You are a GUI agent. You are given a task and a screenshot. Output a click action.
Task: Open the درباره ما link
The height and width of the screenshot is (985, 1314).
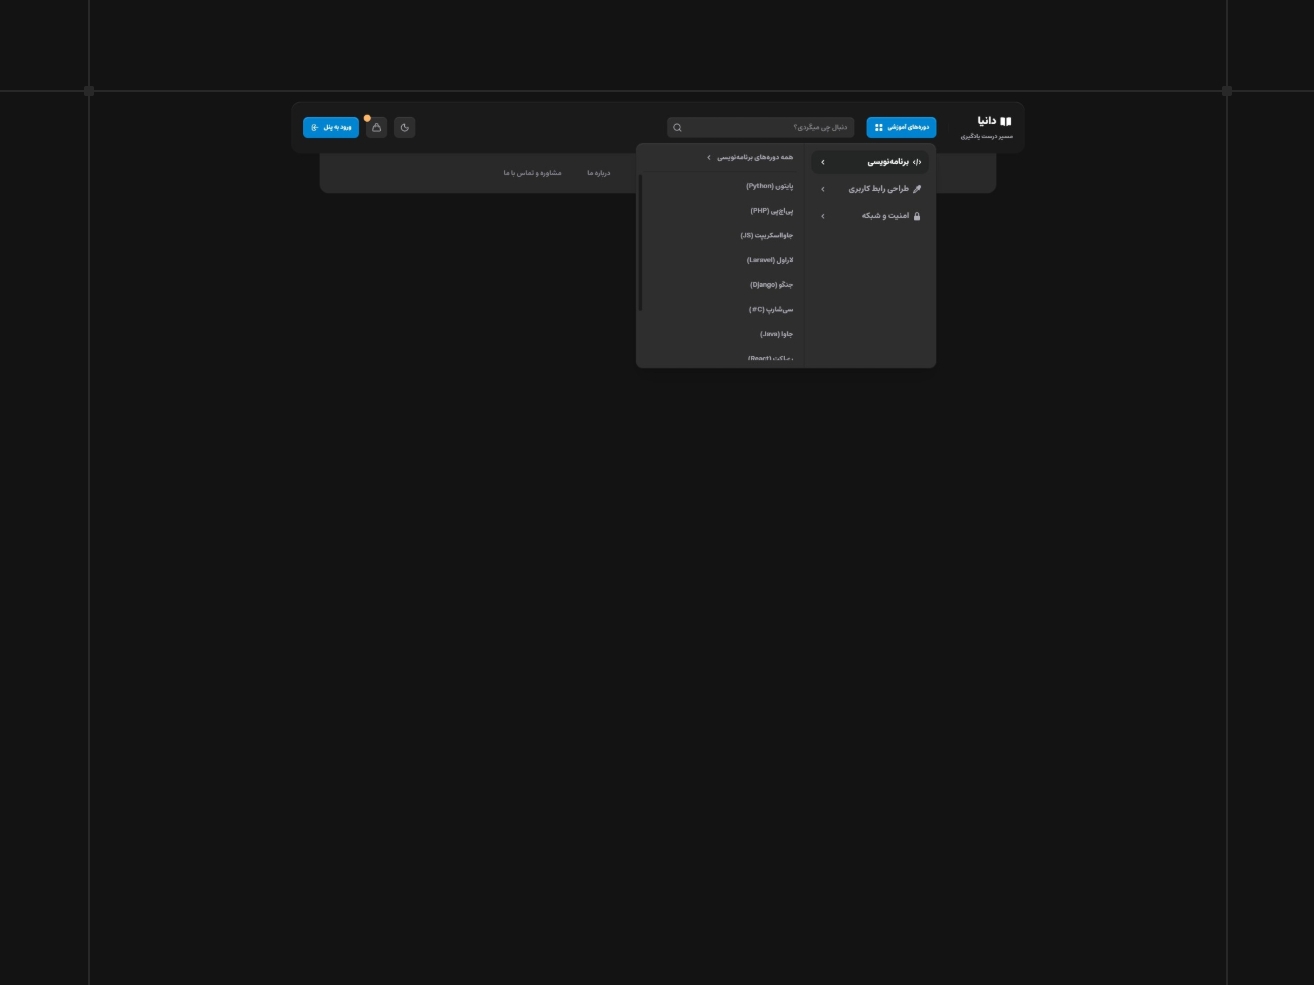coord(598,173)
